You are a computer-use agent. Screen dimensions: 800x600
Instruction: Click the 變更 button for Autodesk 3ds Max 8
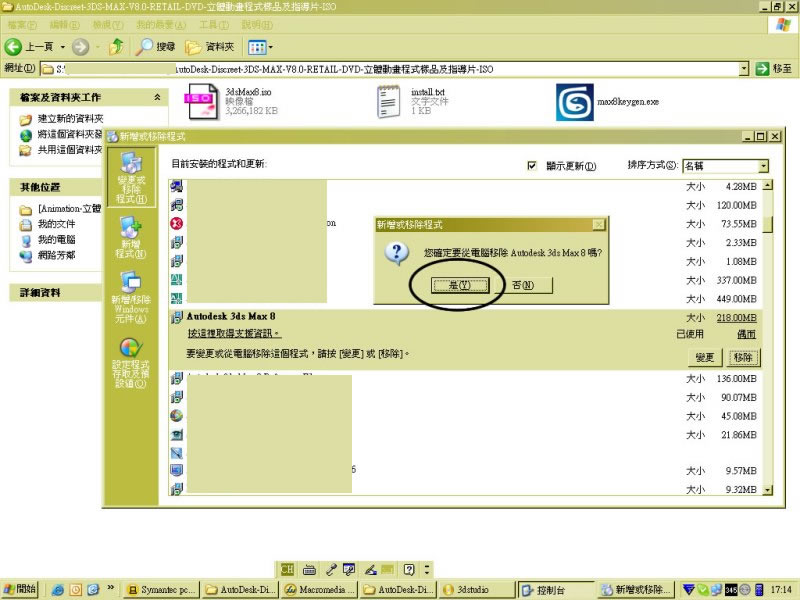(x=705, y=358)
